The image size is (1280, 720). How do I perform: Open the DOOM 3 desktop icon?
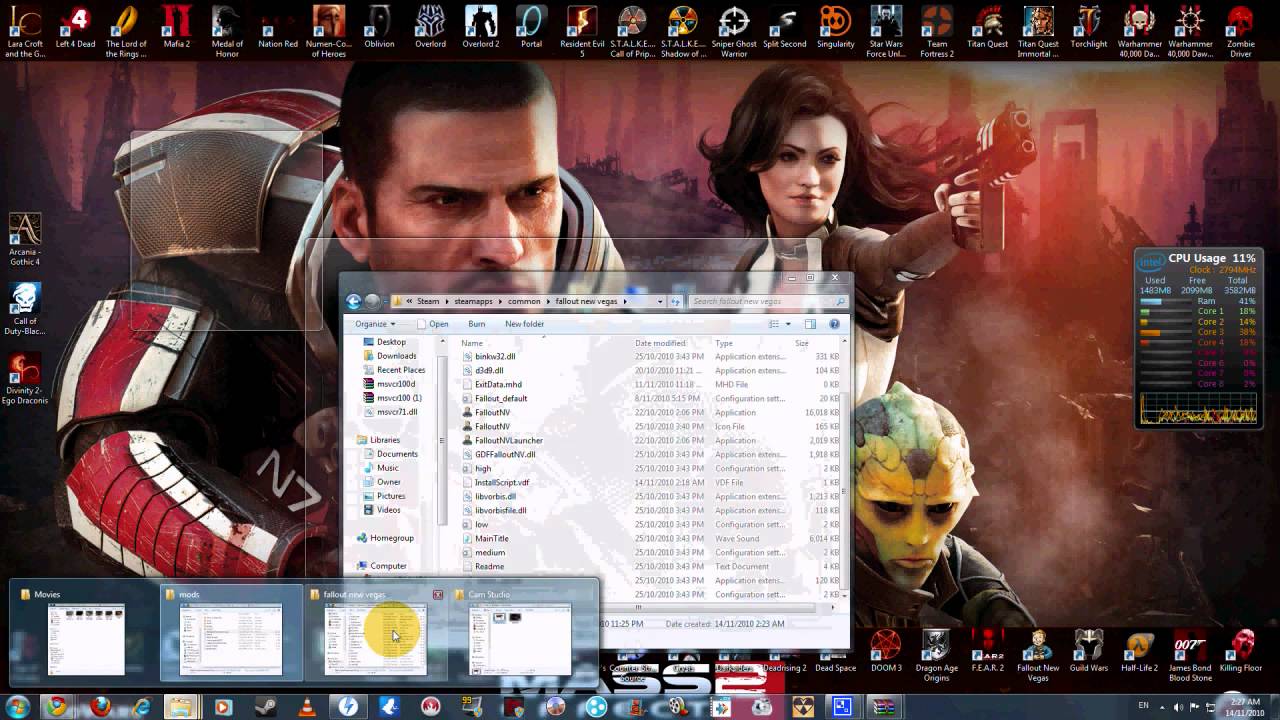[885, 651]
